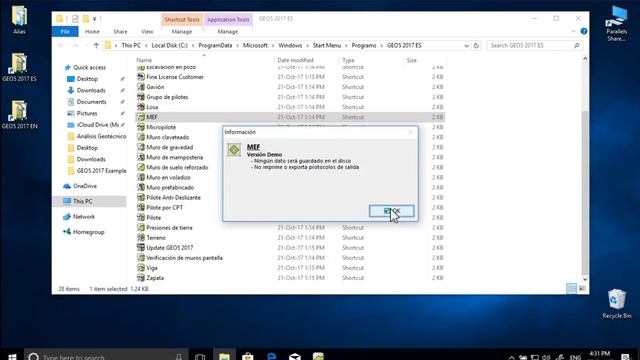Select OneDrive in navigation pane
This screenshot has width=640, height=360.
point(84,186)
